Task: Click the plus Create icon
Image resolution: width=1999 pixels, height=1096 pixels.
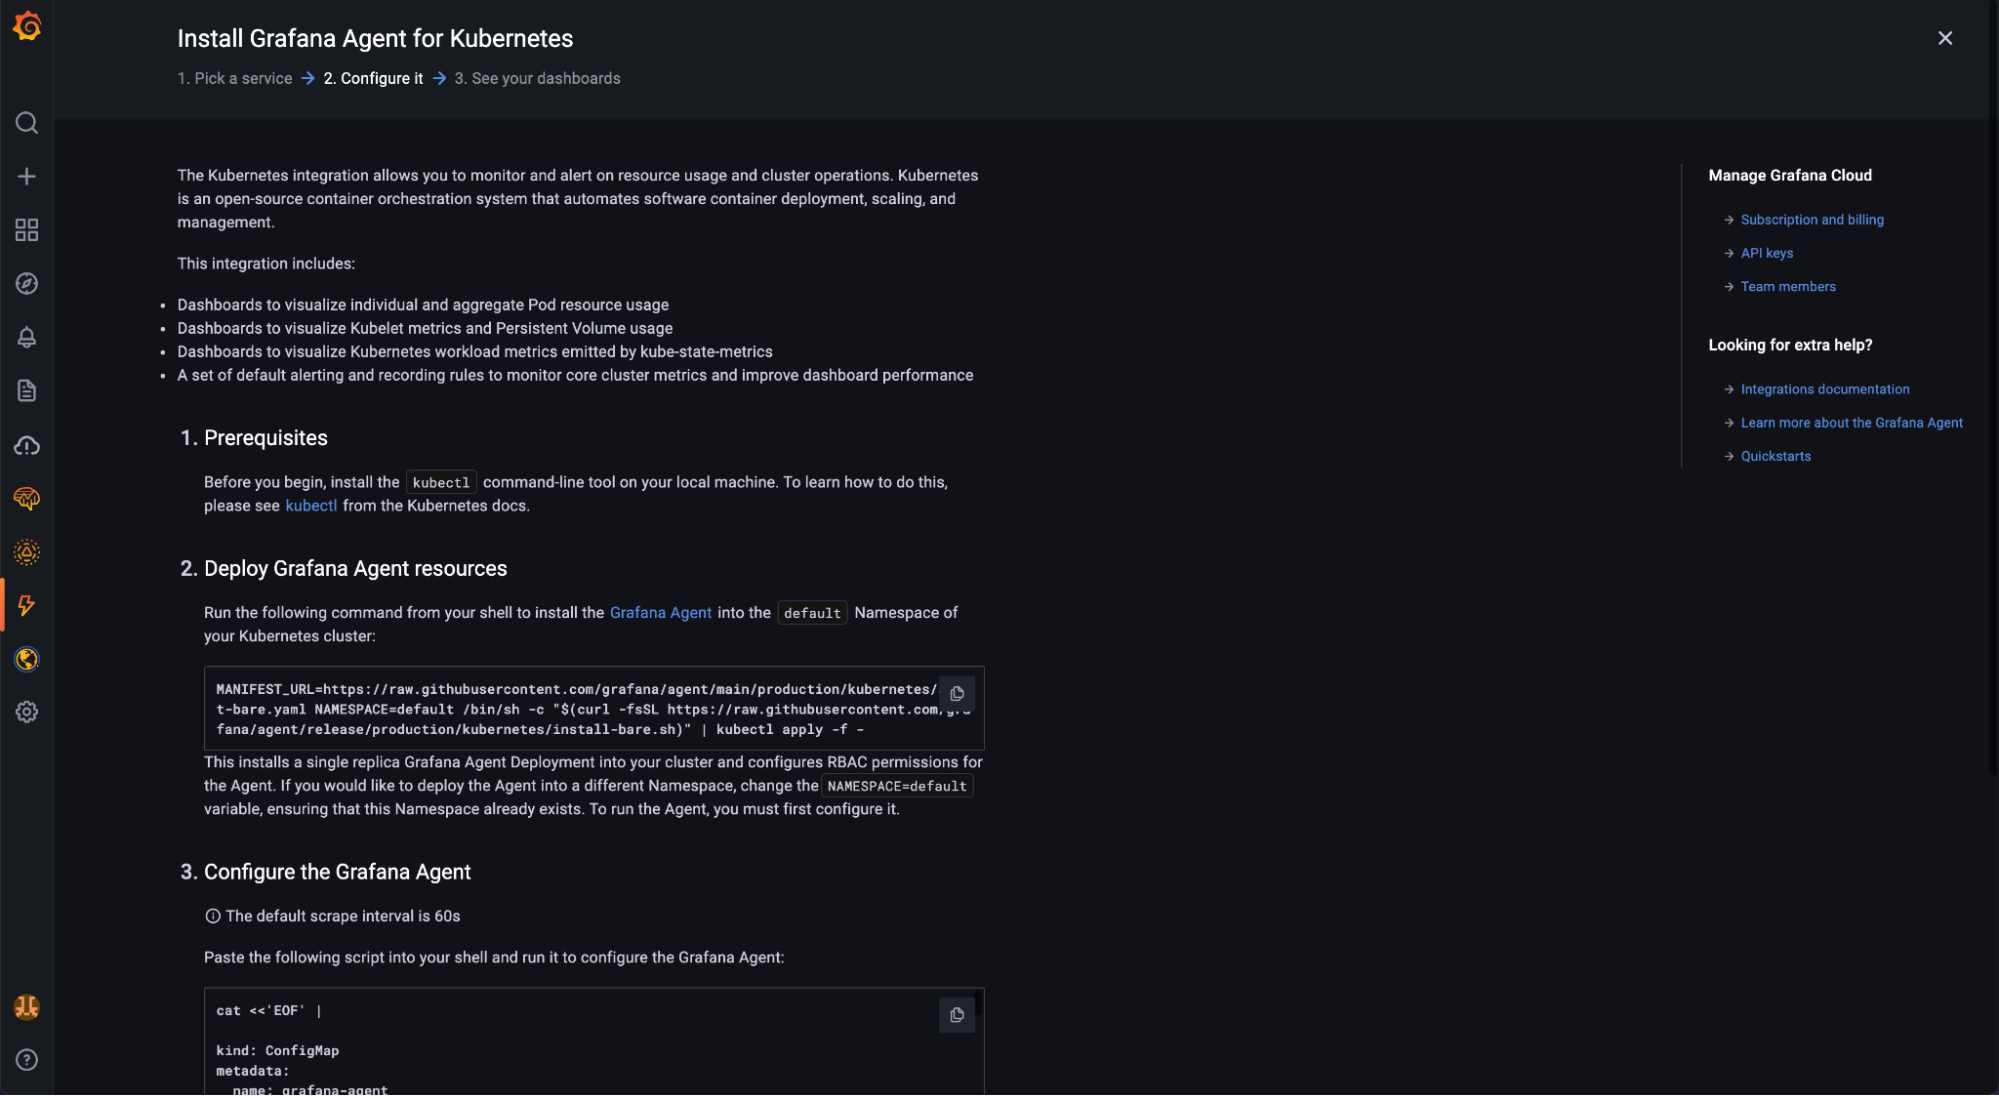Action: point(27,177)
